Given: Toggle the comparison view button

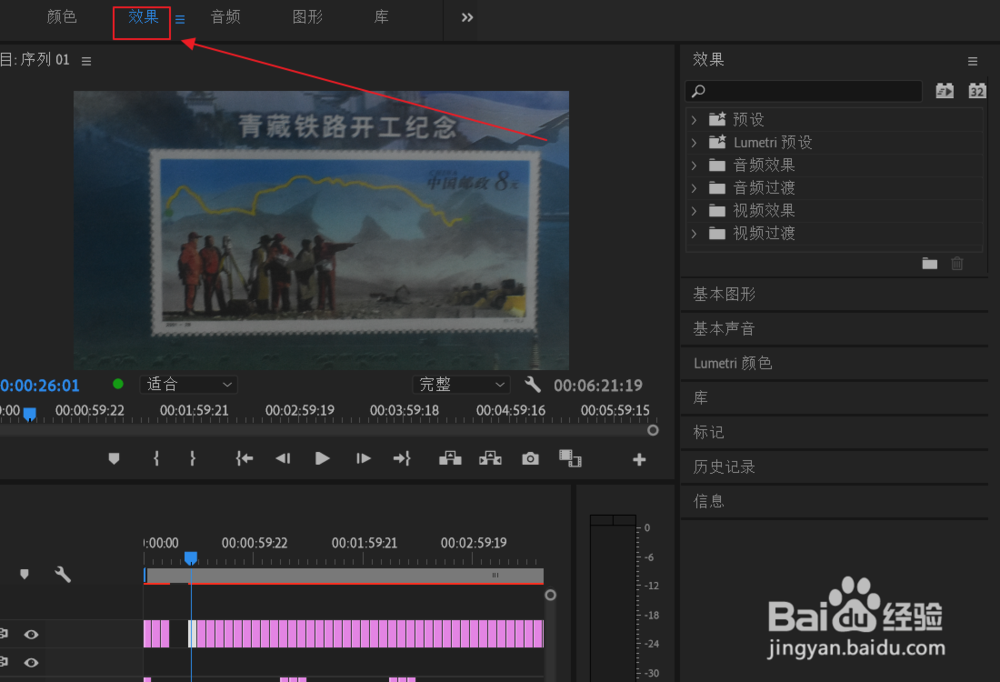Looking at the screenshot, I should point(570,459).
